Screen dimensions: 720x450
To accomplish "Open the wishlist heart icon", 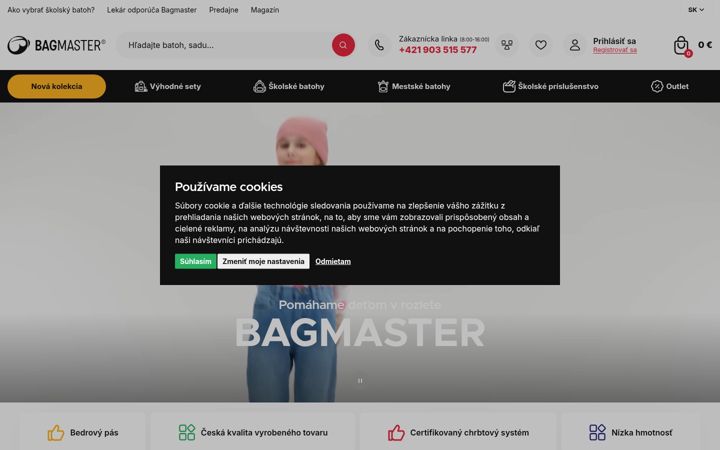I will tap(541, 45).
